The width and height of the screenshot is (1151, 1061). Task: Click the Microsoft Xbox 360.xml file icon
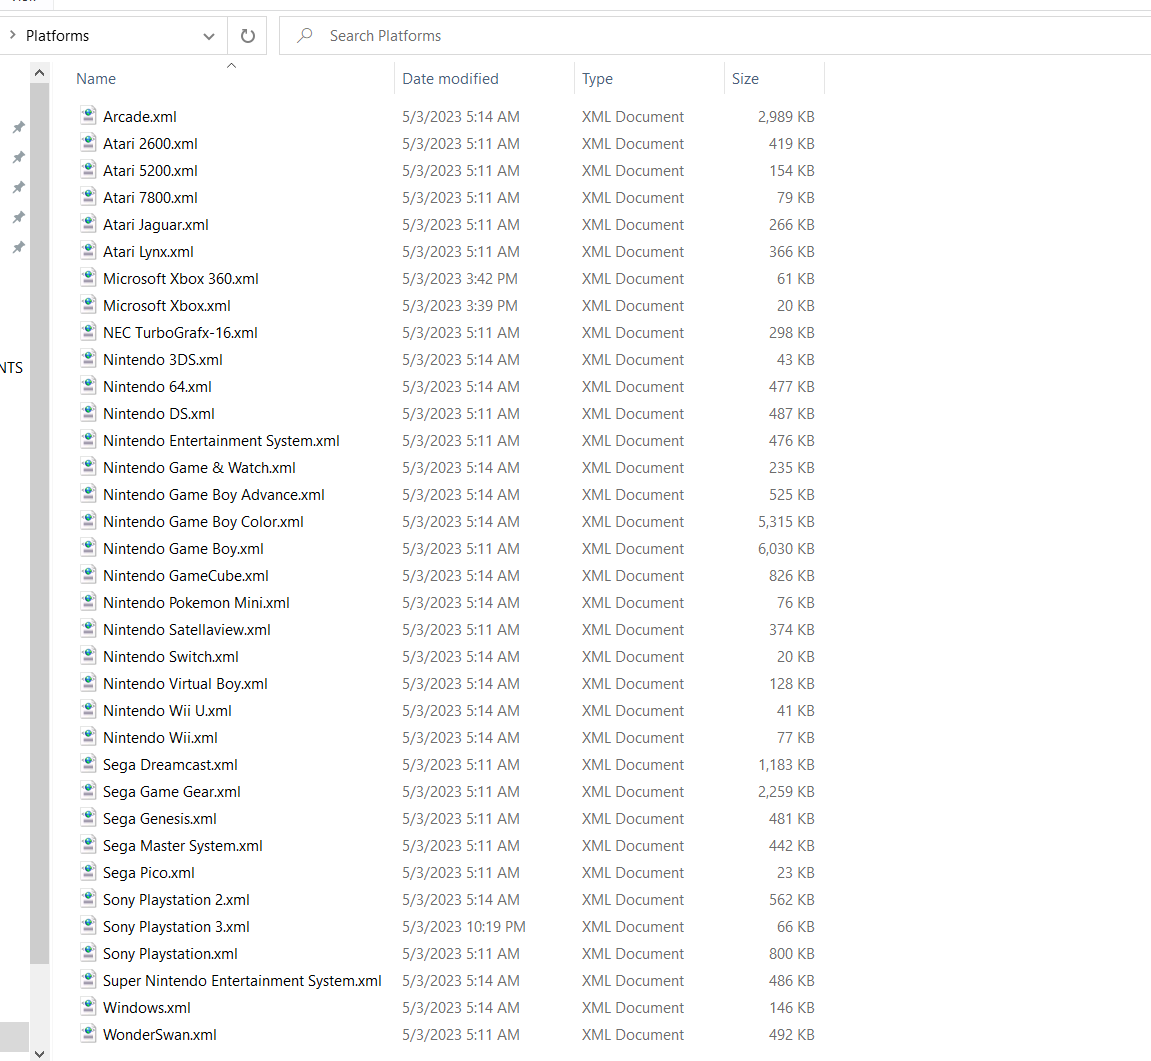point(88,278)
